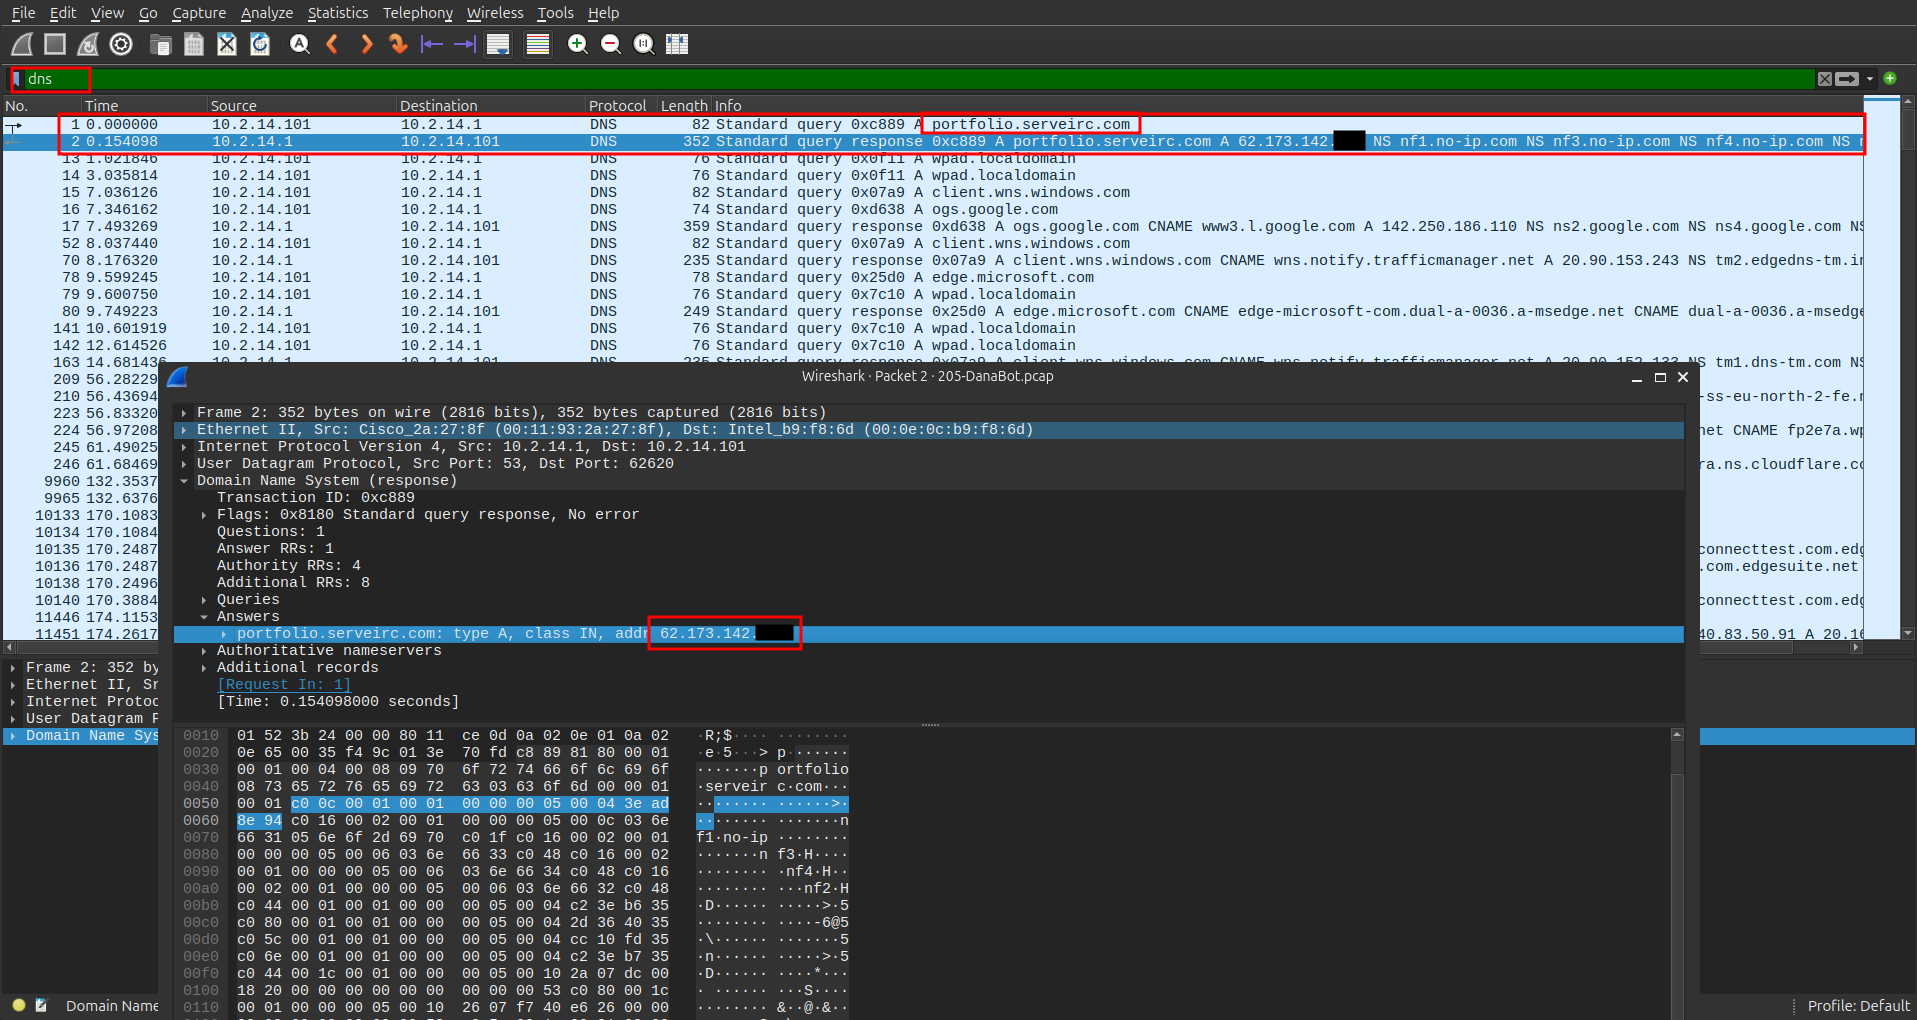1917x1020 pixels.
Task: Toggle automatic scrolling during live capture
Action: pyautogui.click(x=497, y=44)
